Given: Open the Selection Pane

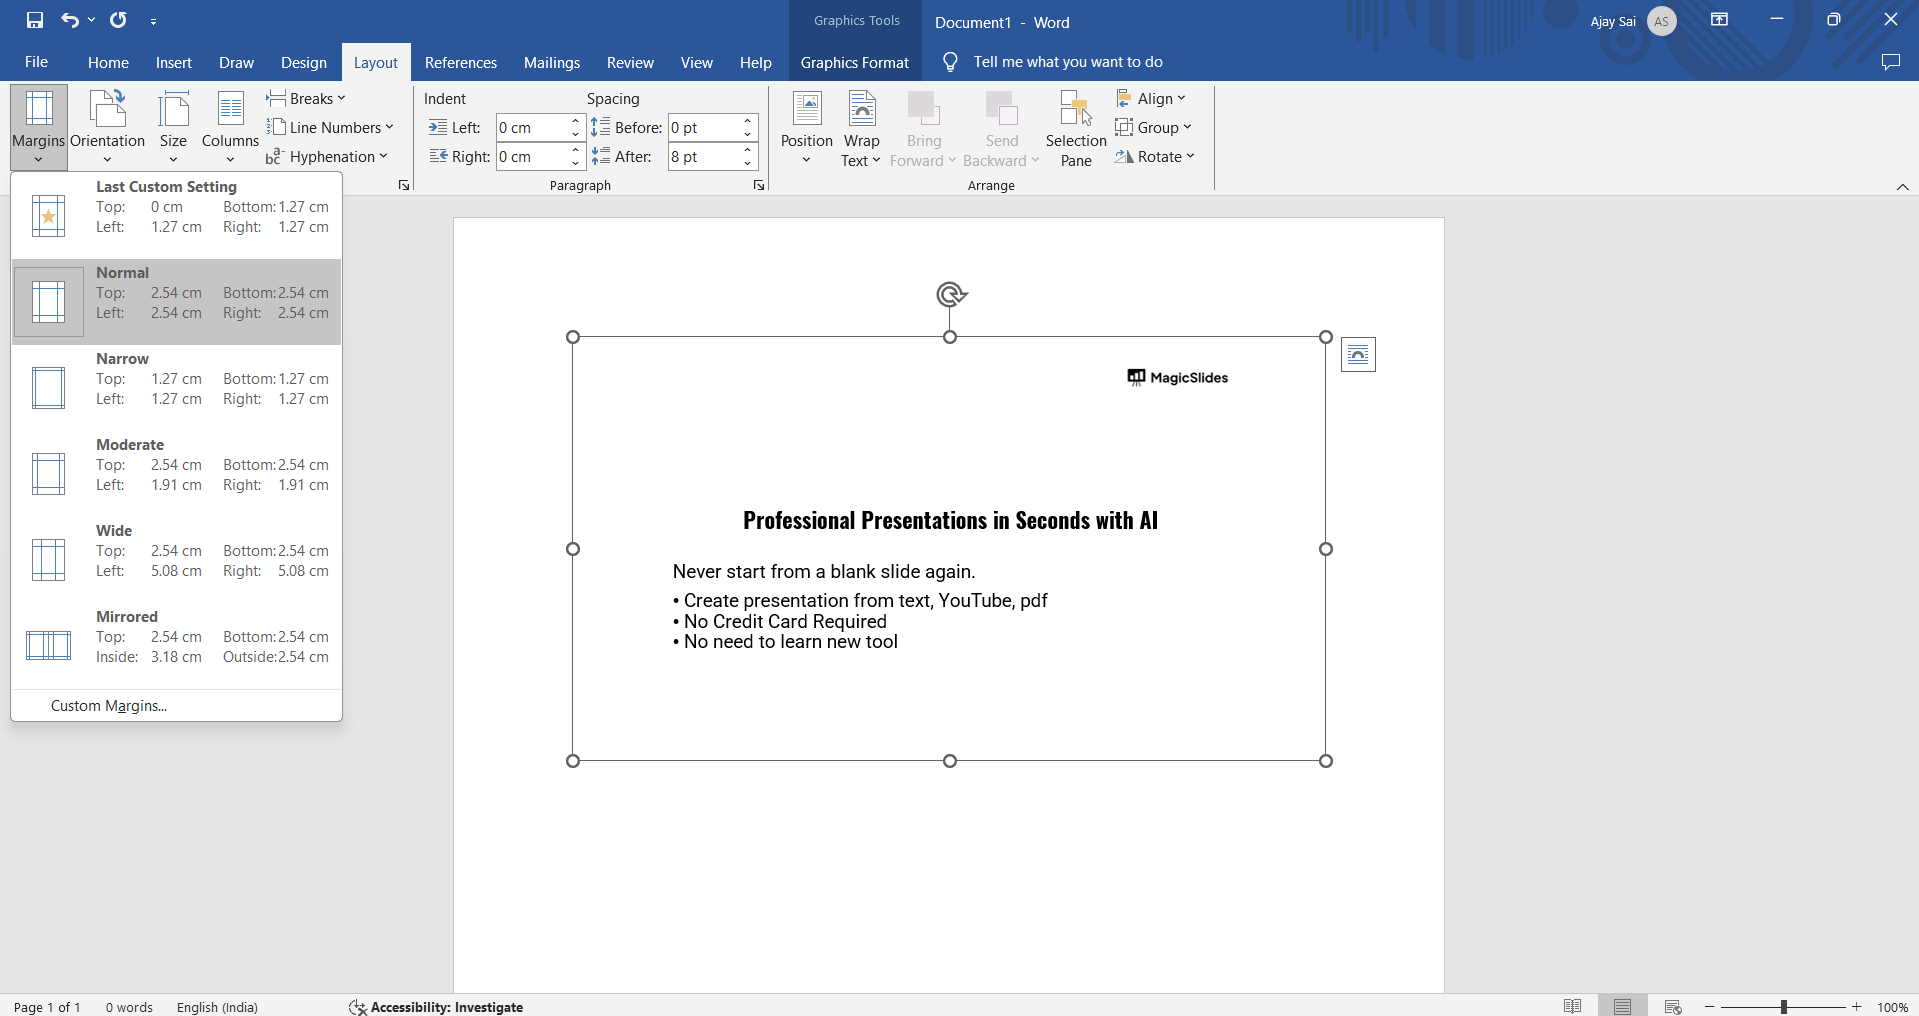Looking at the screenshot, I should (1075, 128).
